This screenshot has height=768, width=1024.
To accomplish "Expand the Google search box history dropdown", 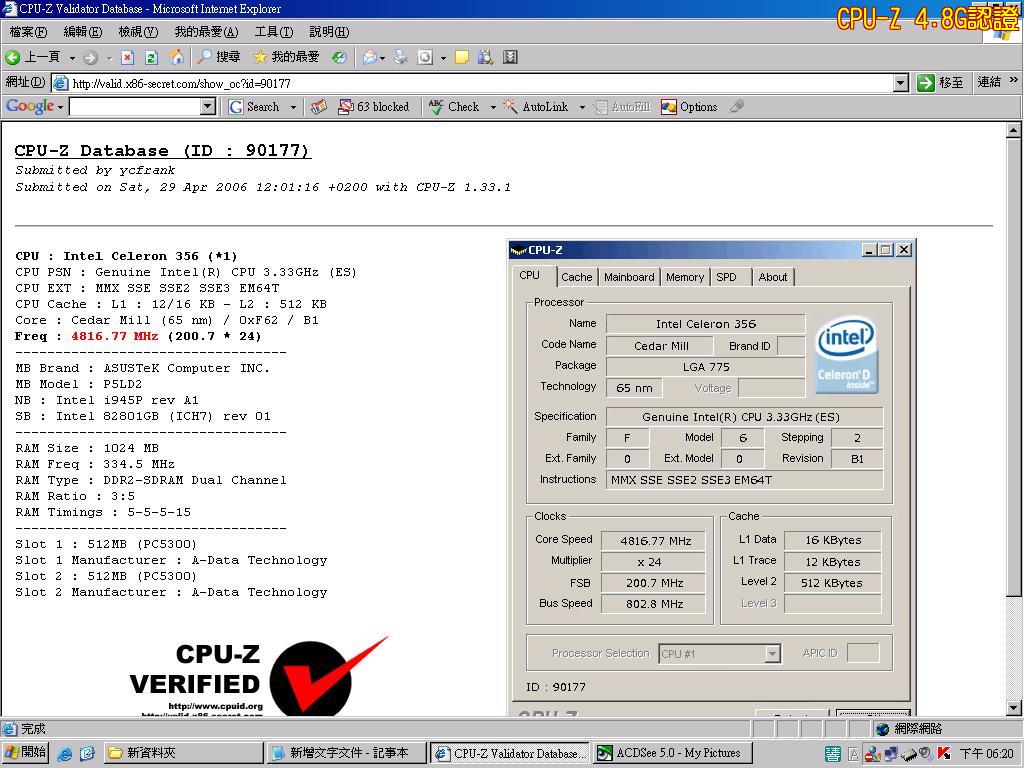I will click(208, 106).
